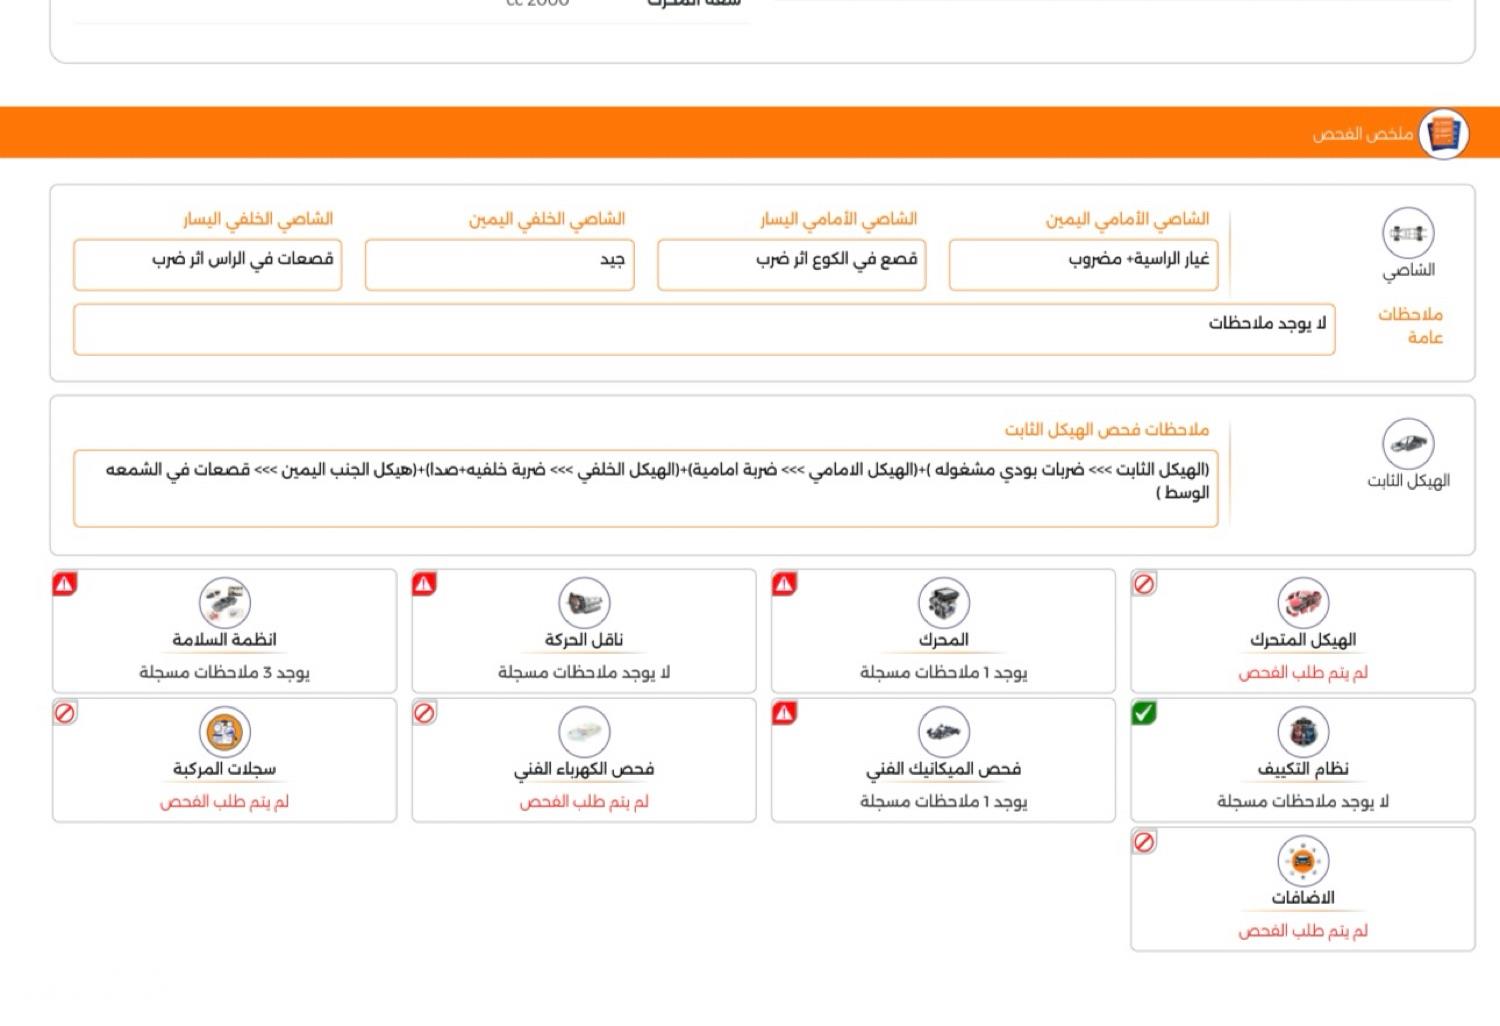
Task: Click 'لا يوجد ملاحظات مسجلة' under نظام التكييف
Action: pyautogui.click(x=1303, y=802)
